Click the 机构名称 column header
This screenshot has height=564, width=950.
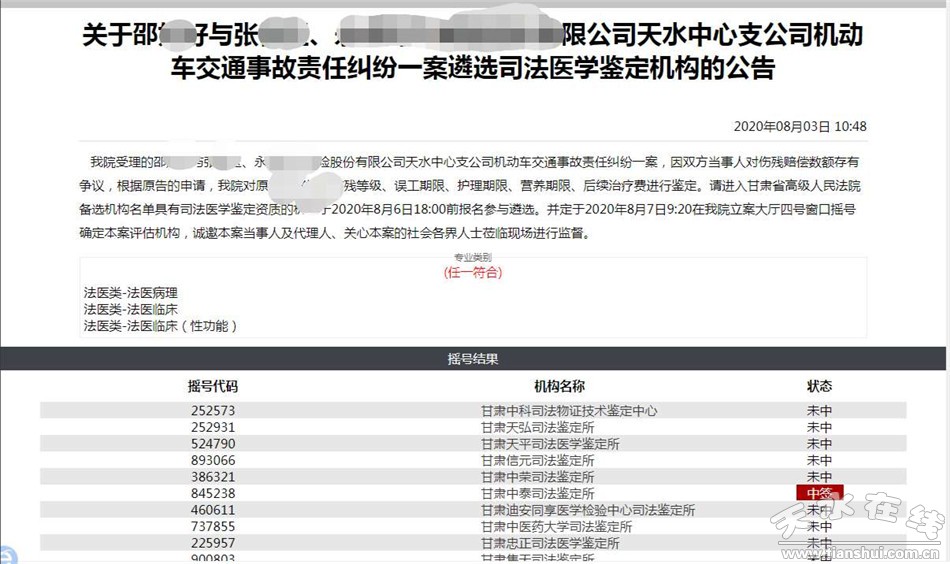click(559, 387)
